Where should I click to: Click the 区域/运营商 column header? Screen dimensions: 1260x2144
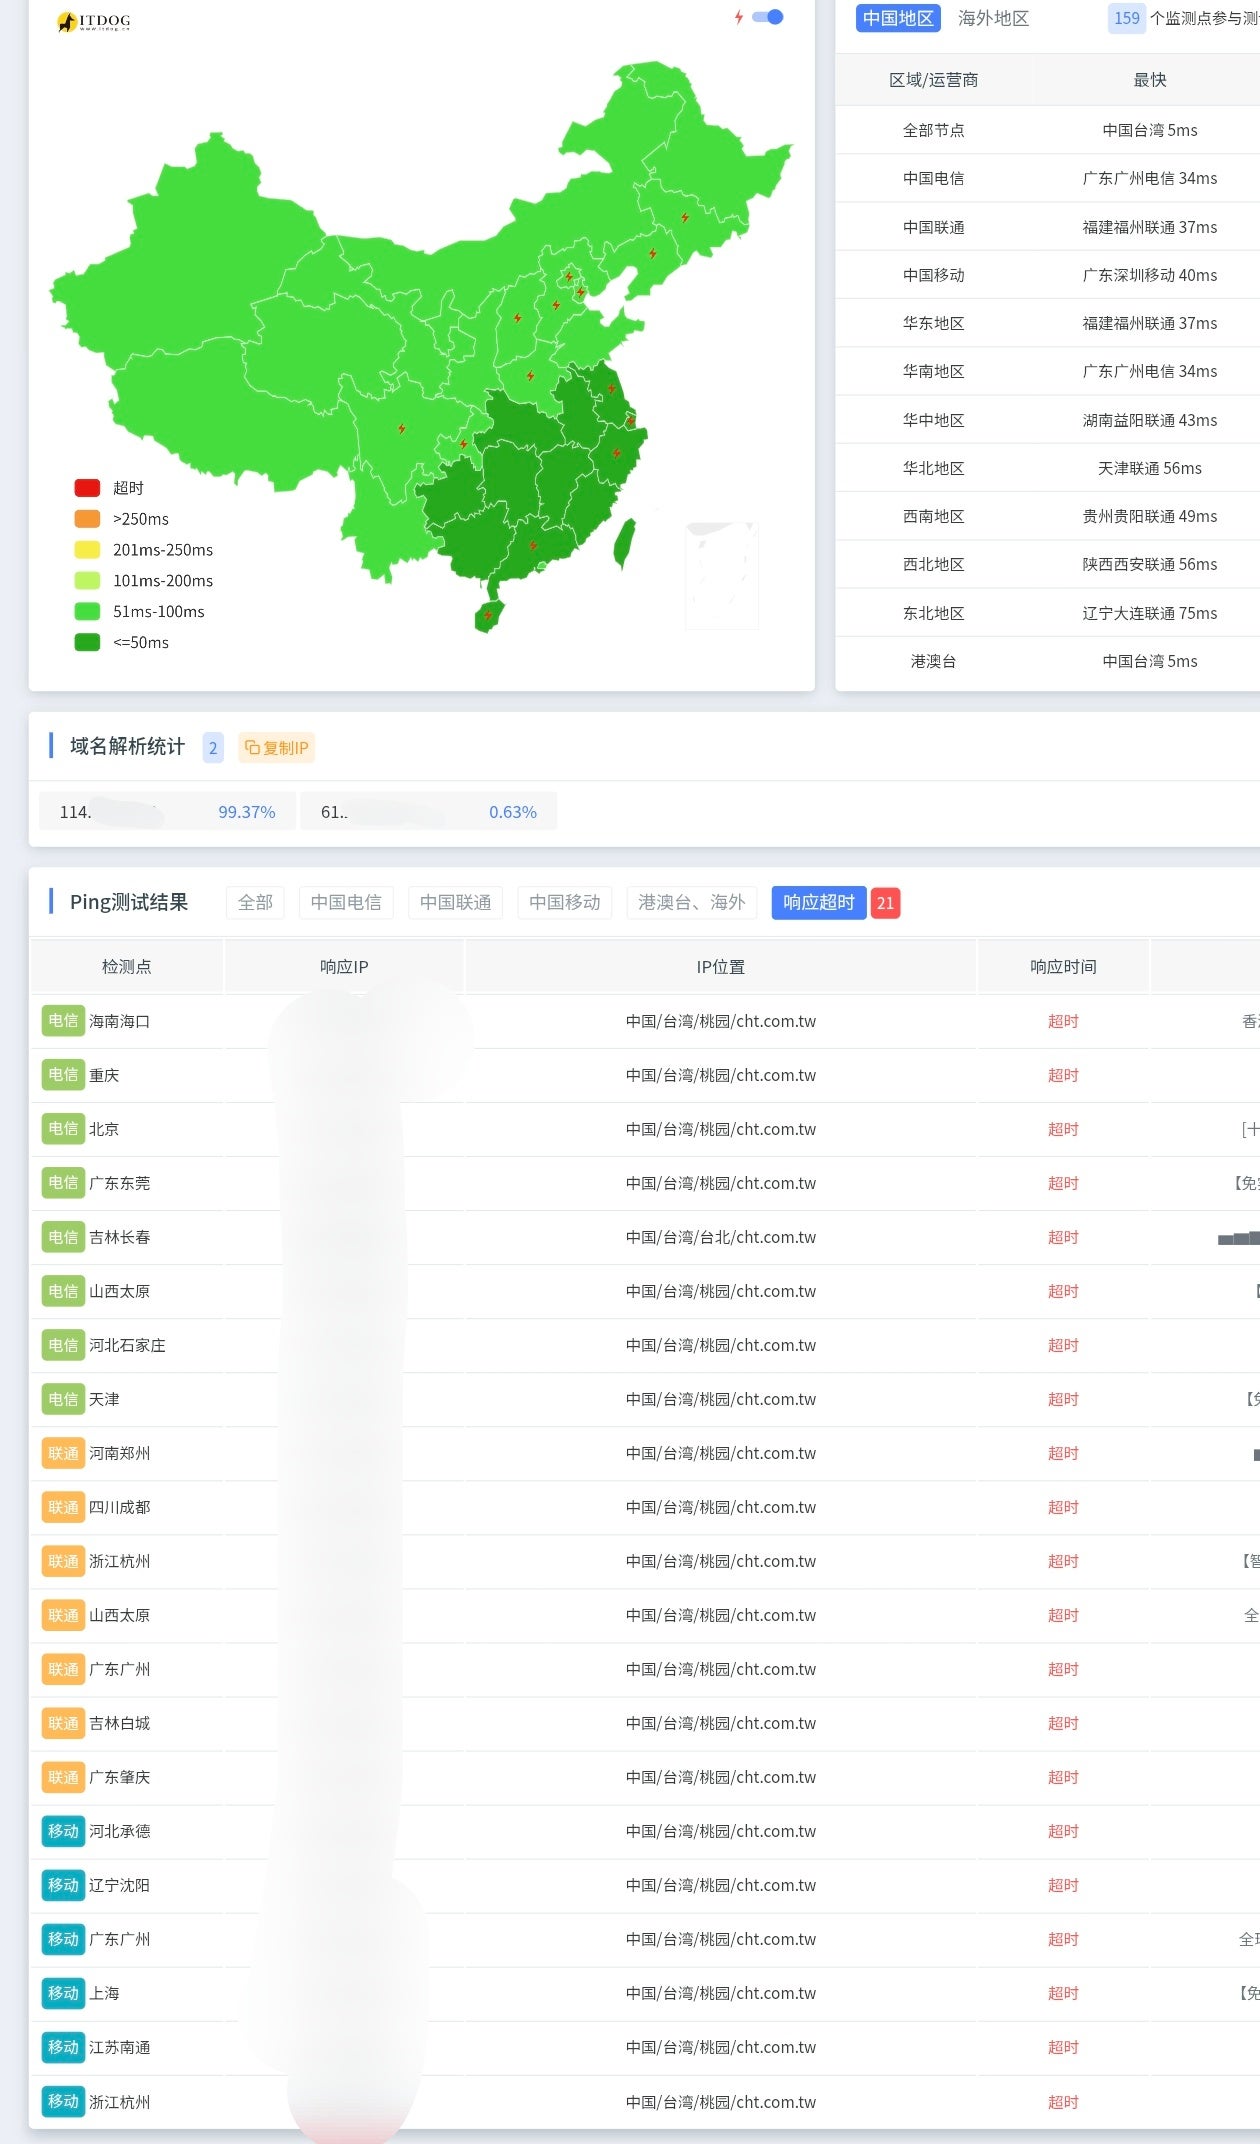(x=933, y=80)
